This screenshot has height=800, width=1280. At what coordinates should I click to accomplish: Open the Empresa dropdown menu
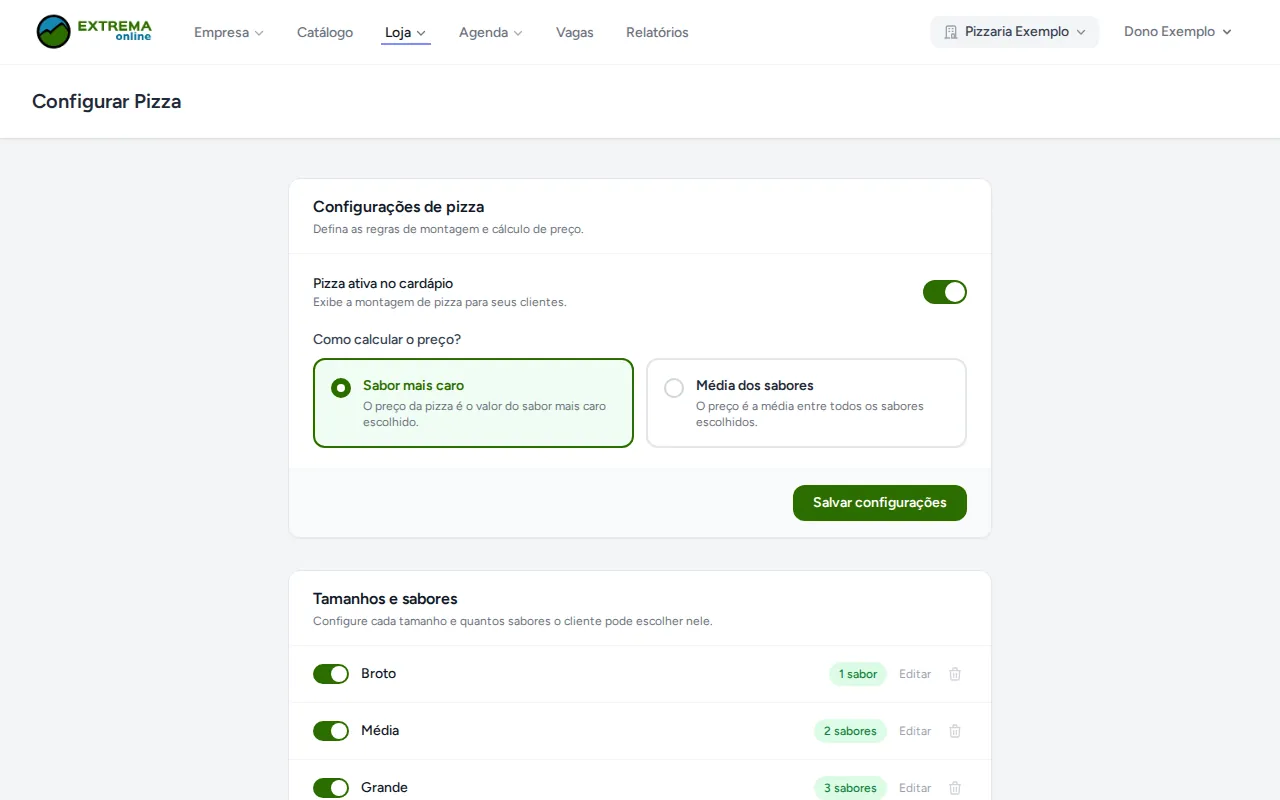(x=229, y=32)
